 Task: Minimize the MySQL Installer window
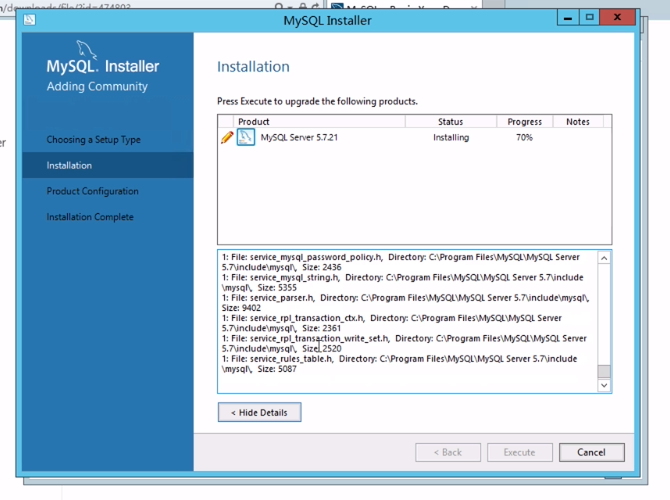(568, 18)
